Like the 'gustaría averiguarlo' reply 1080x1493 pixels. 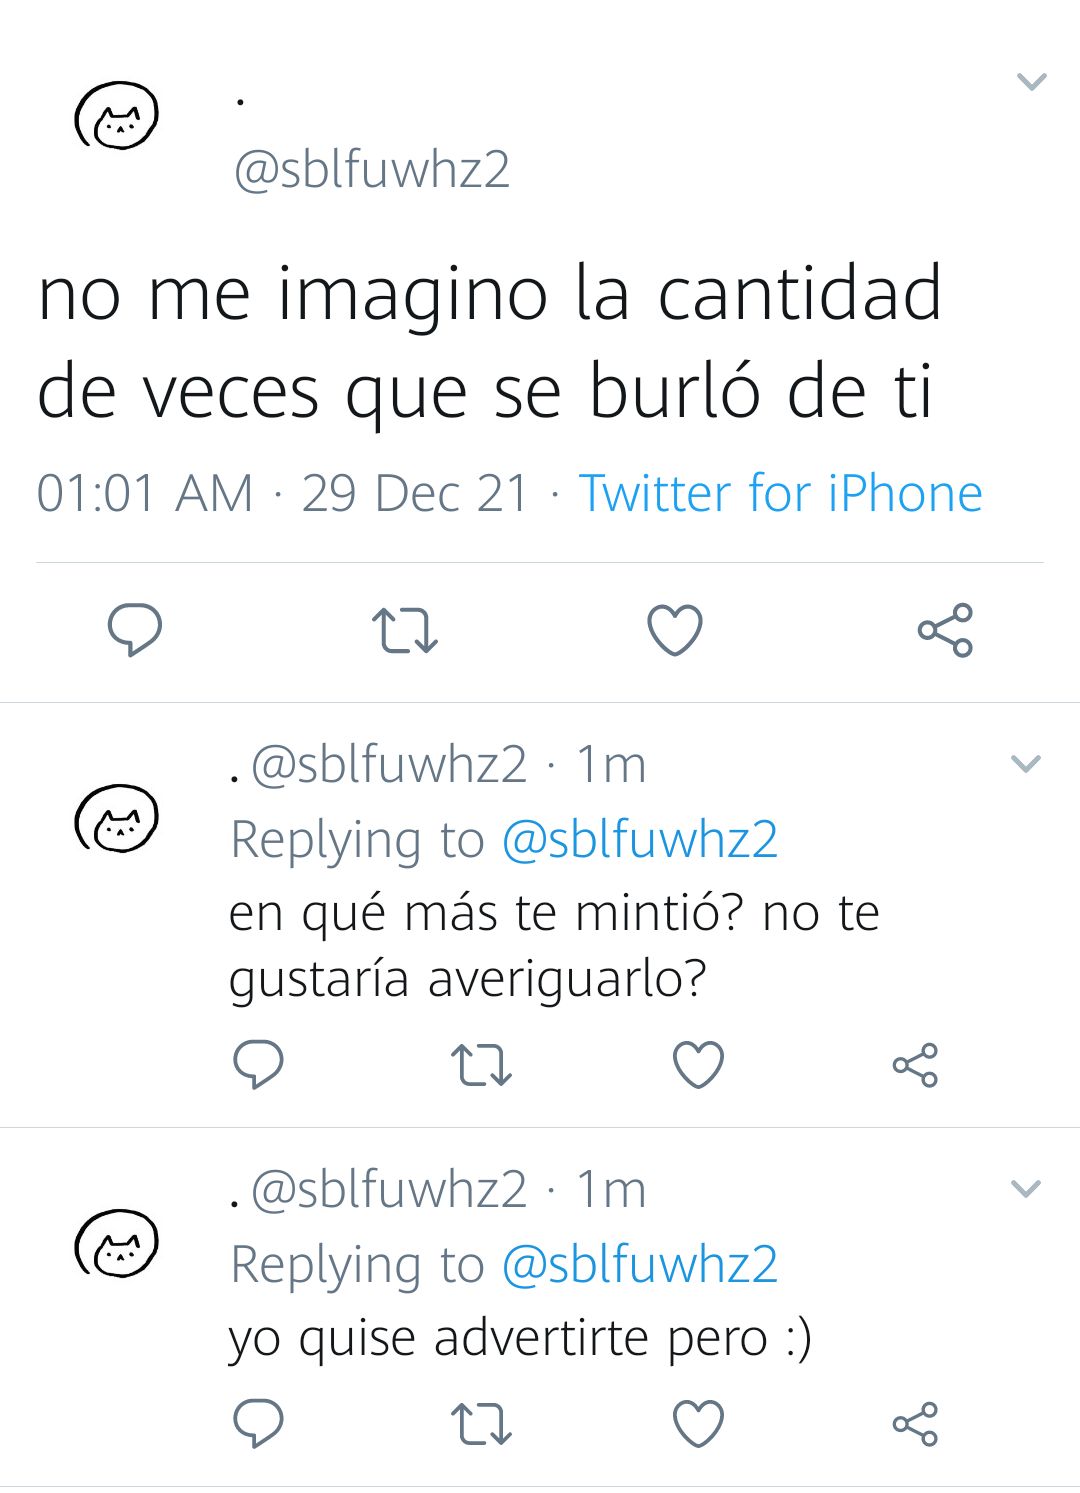click(x=698, y=1065)
